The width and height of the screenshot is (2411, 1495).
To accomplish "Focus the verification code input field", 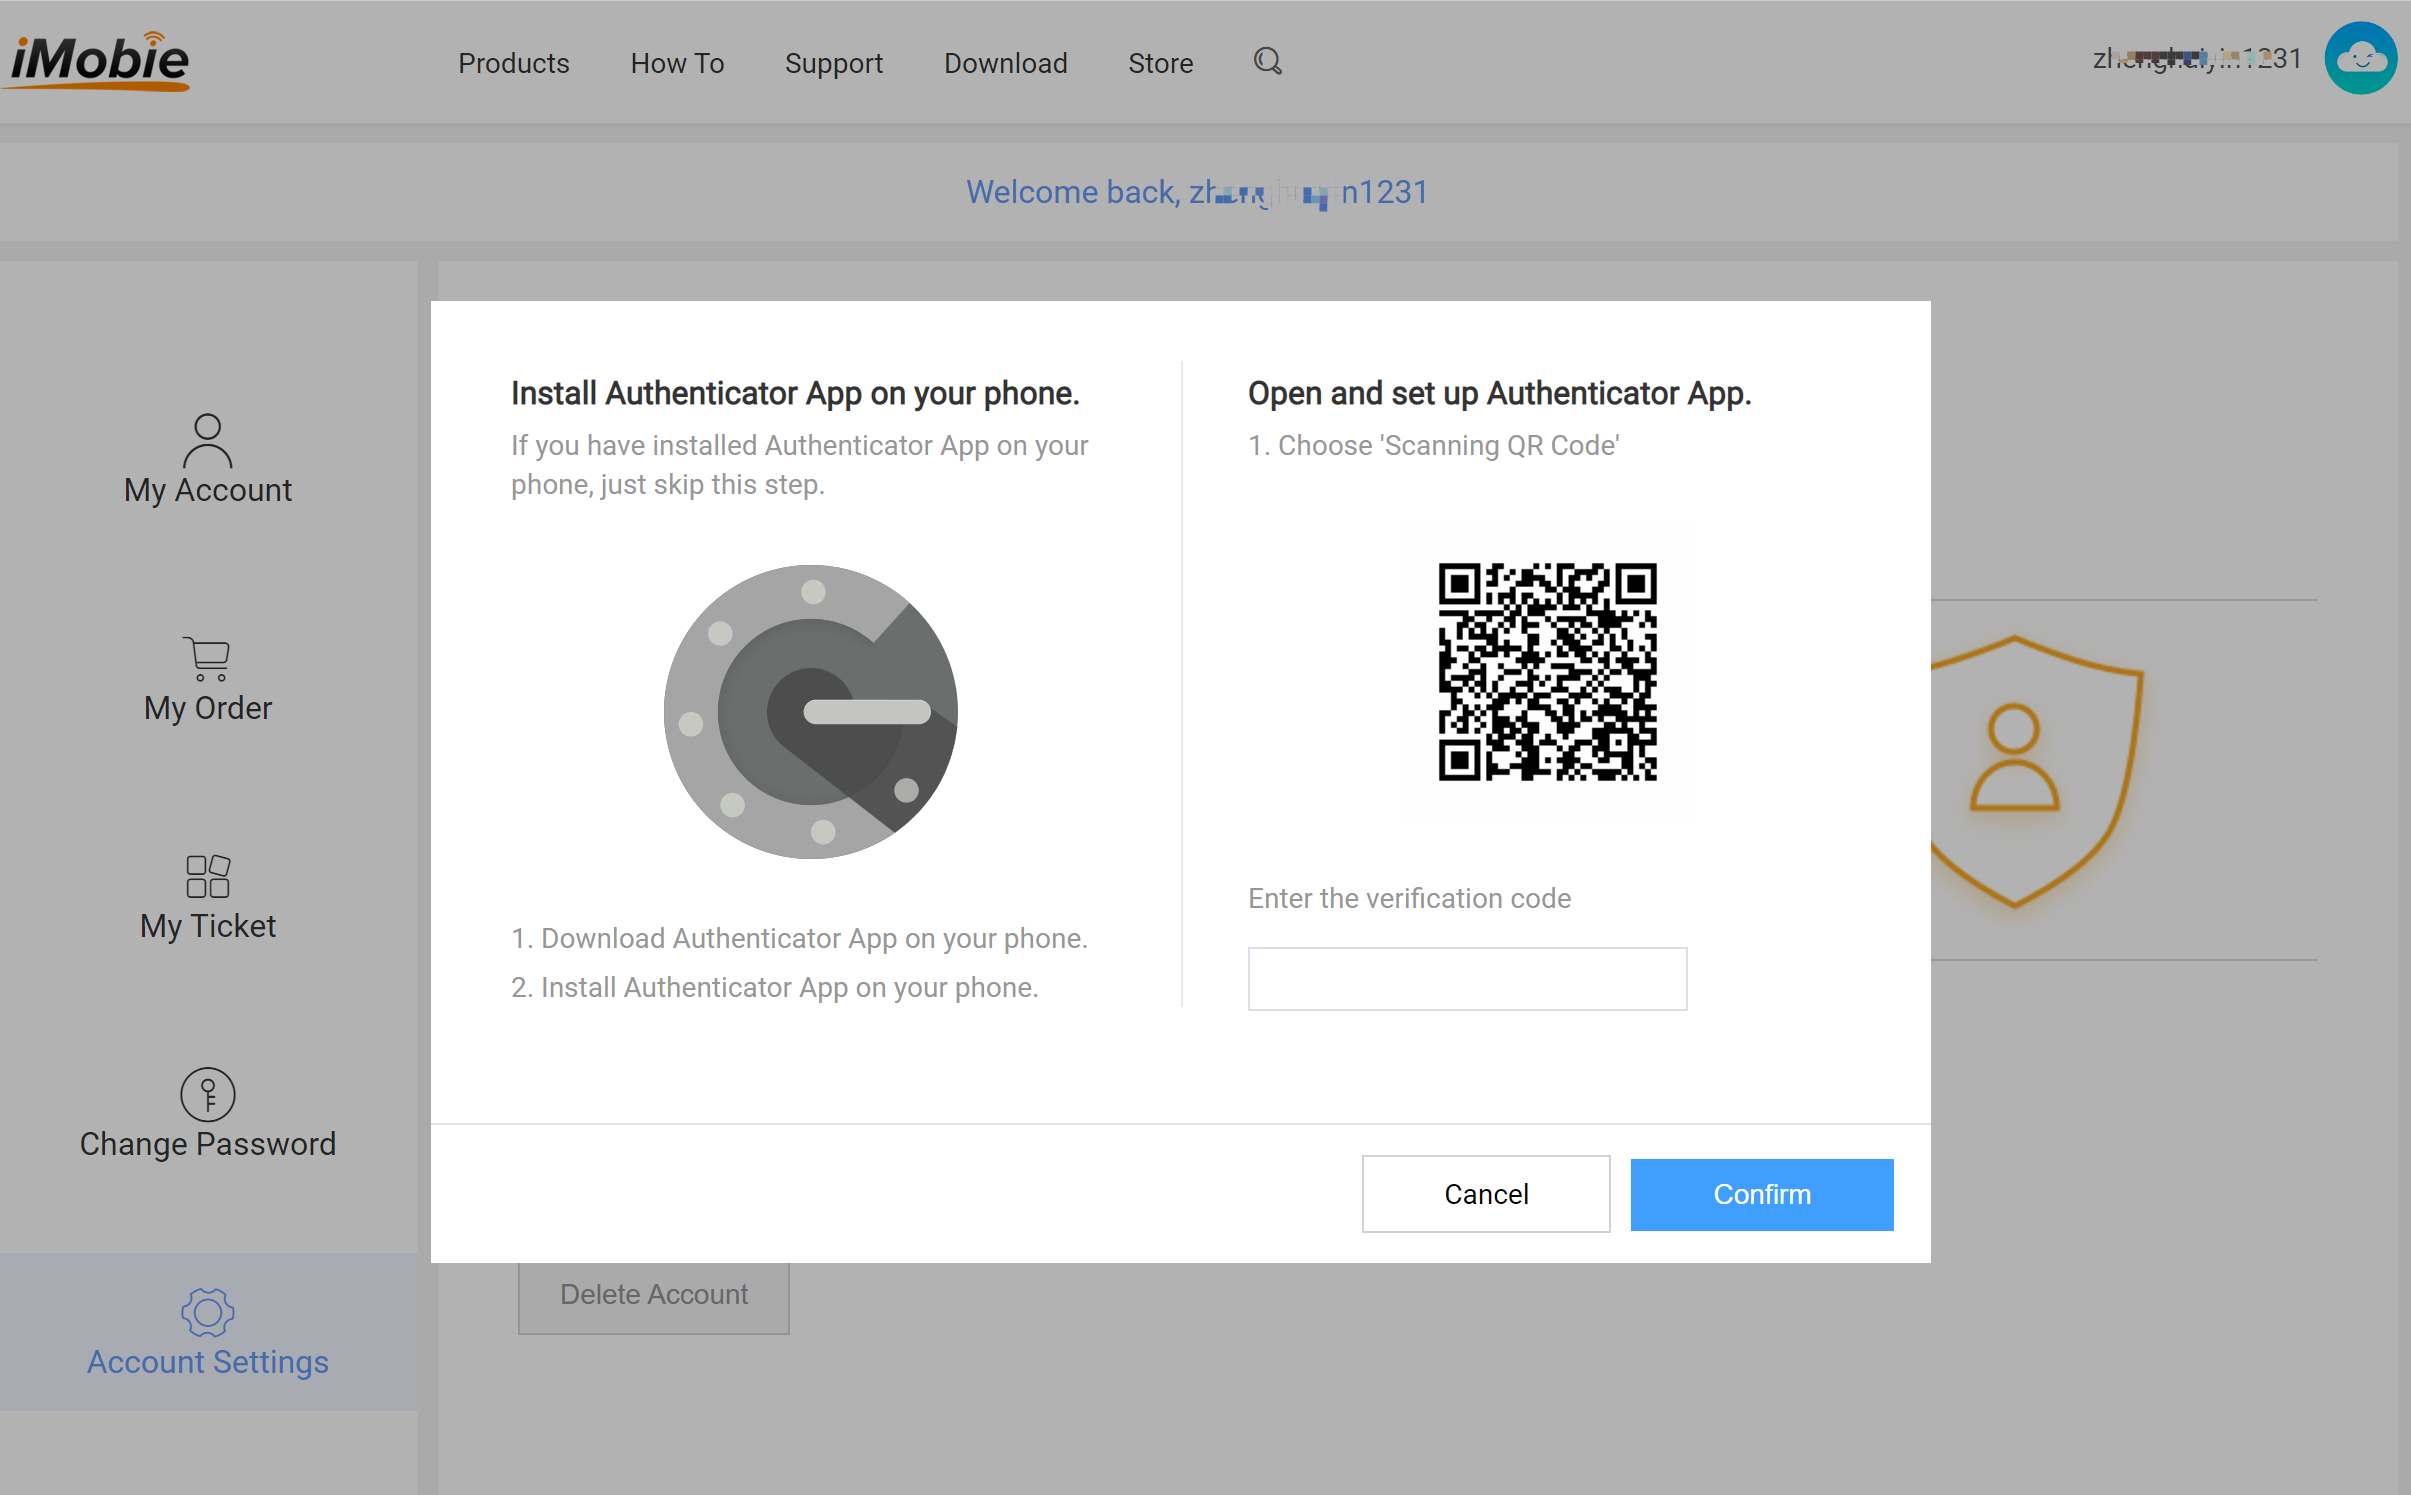I will (x=1467, y=979).
